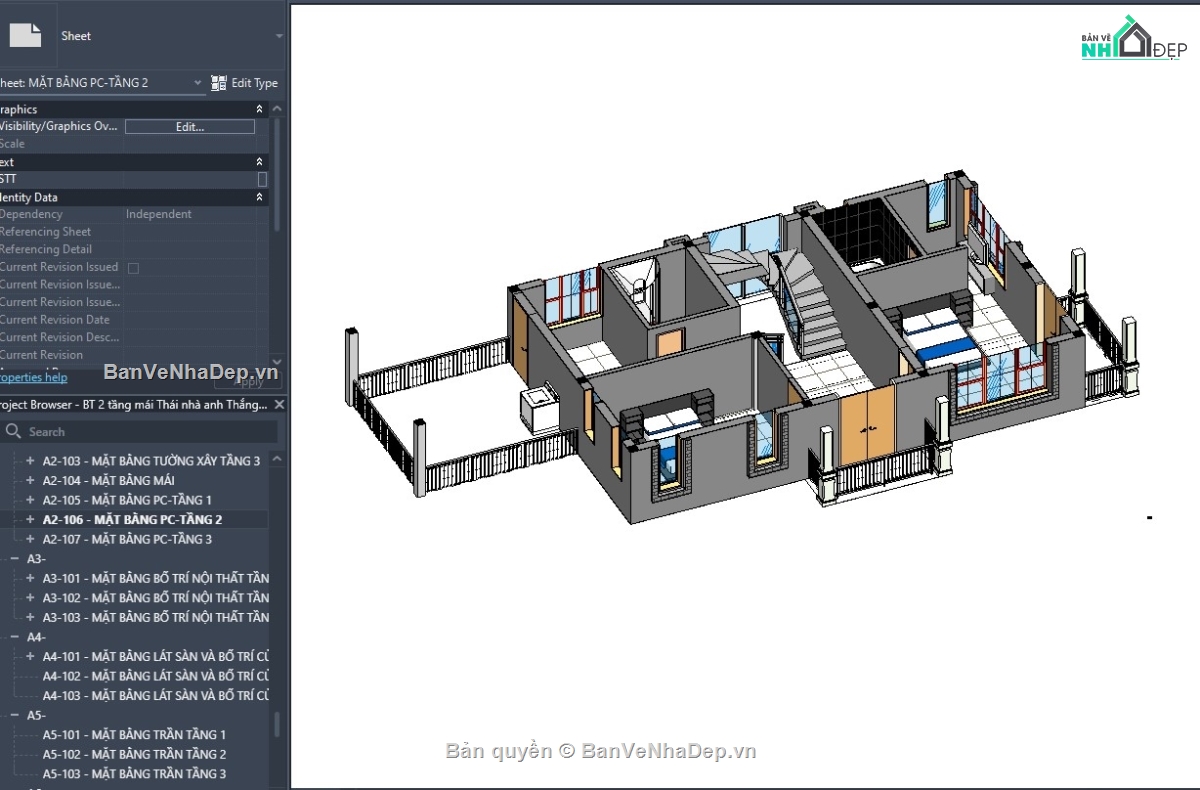The width and height of the screenshot is (1200, 790).
Task: Select 'A2-107 - MẶT BẰNG PC-TẦNG 3' row
Action: click(x=127, y=539)
